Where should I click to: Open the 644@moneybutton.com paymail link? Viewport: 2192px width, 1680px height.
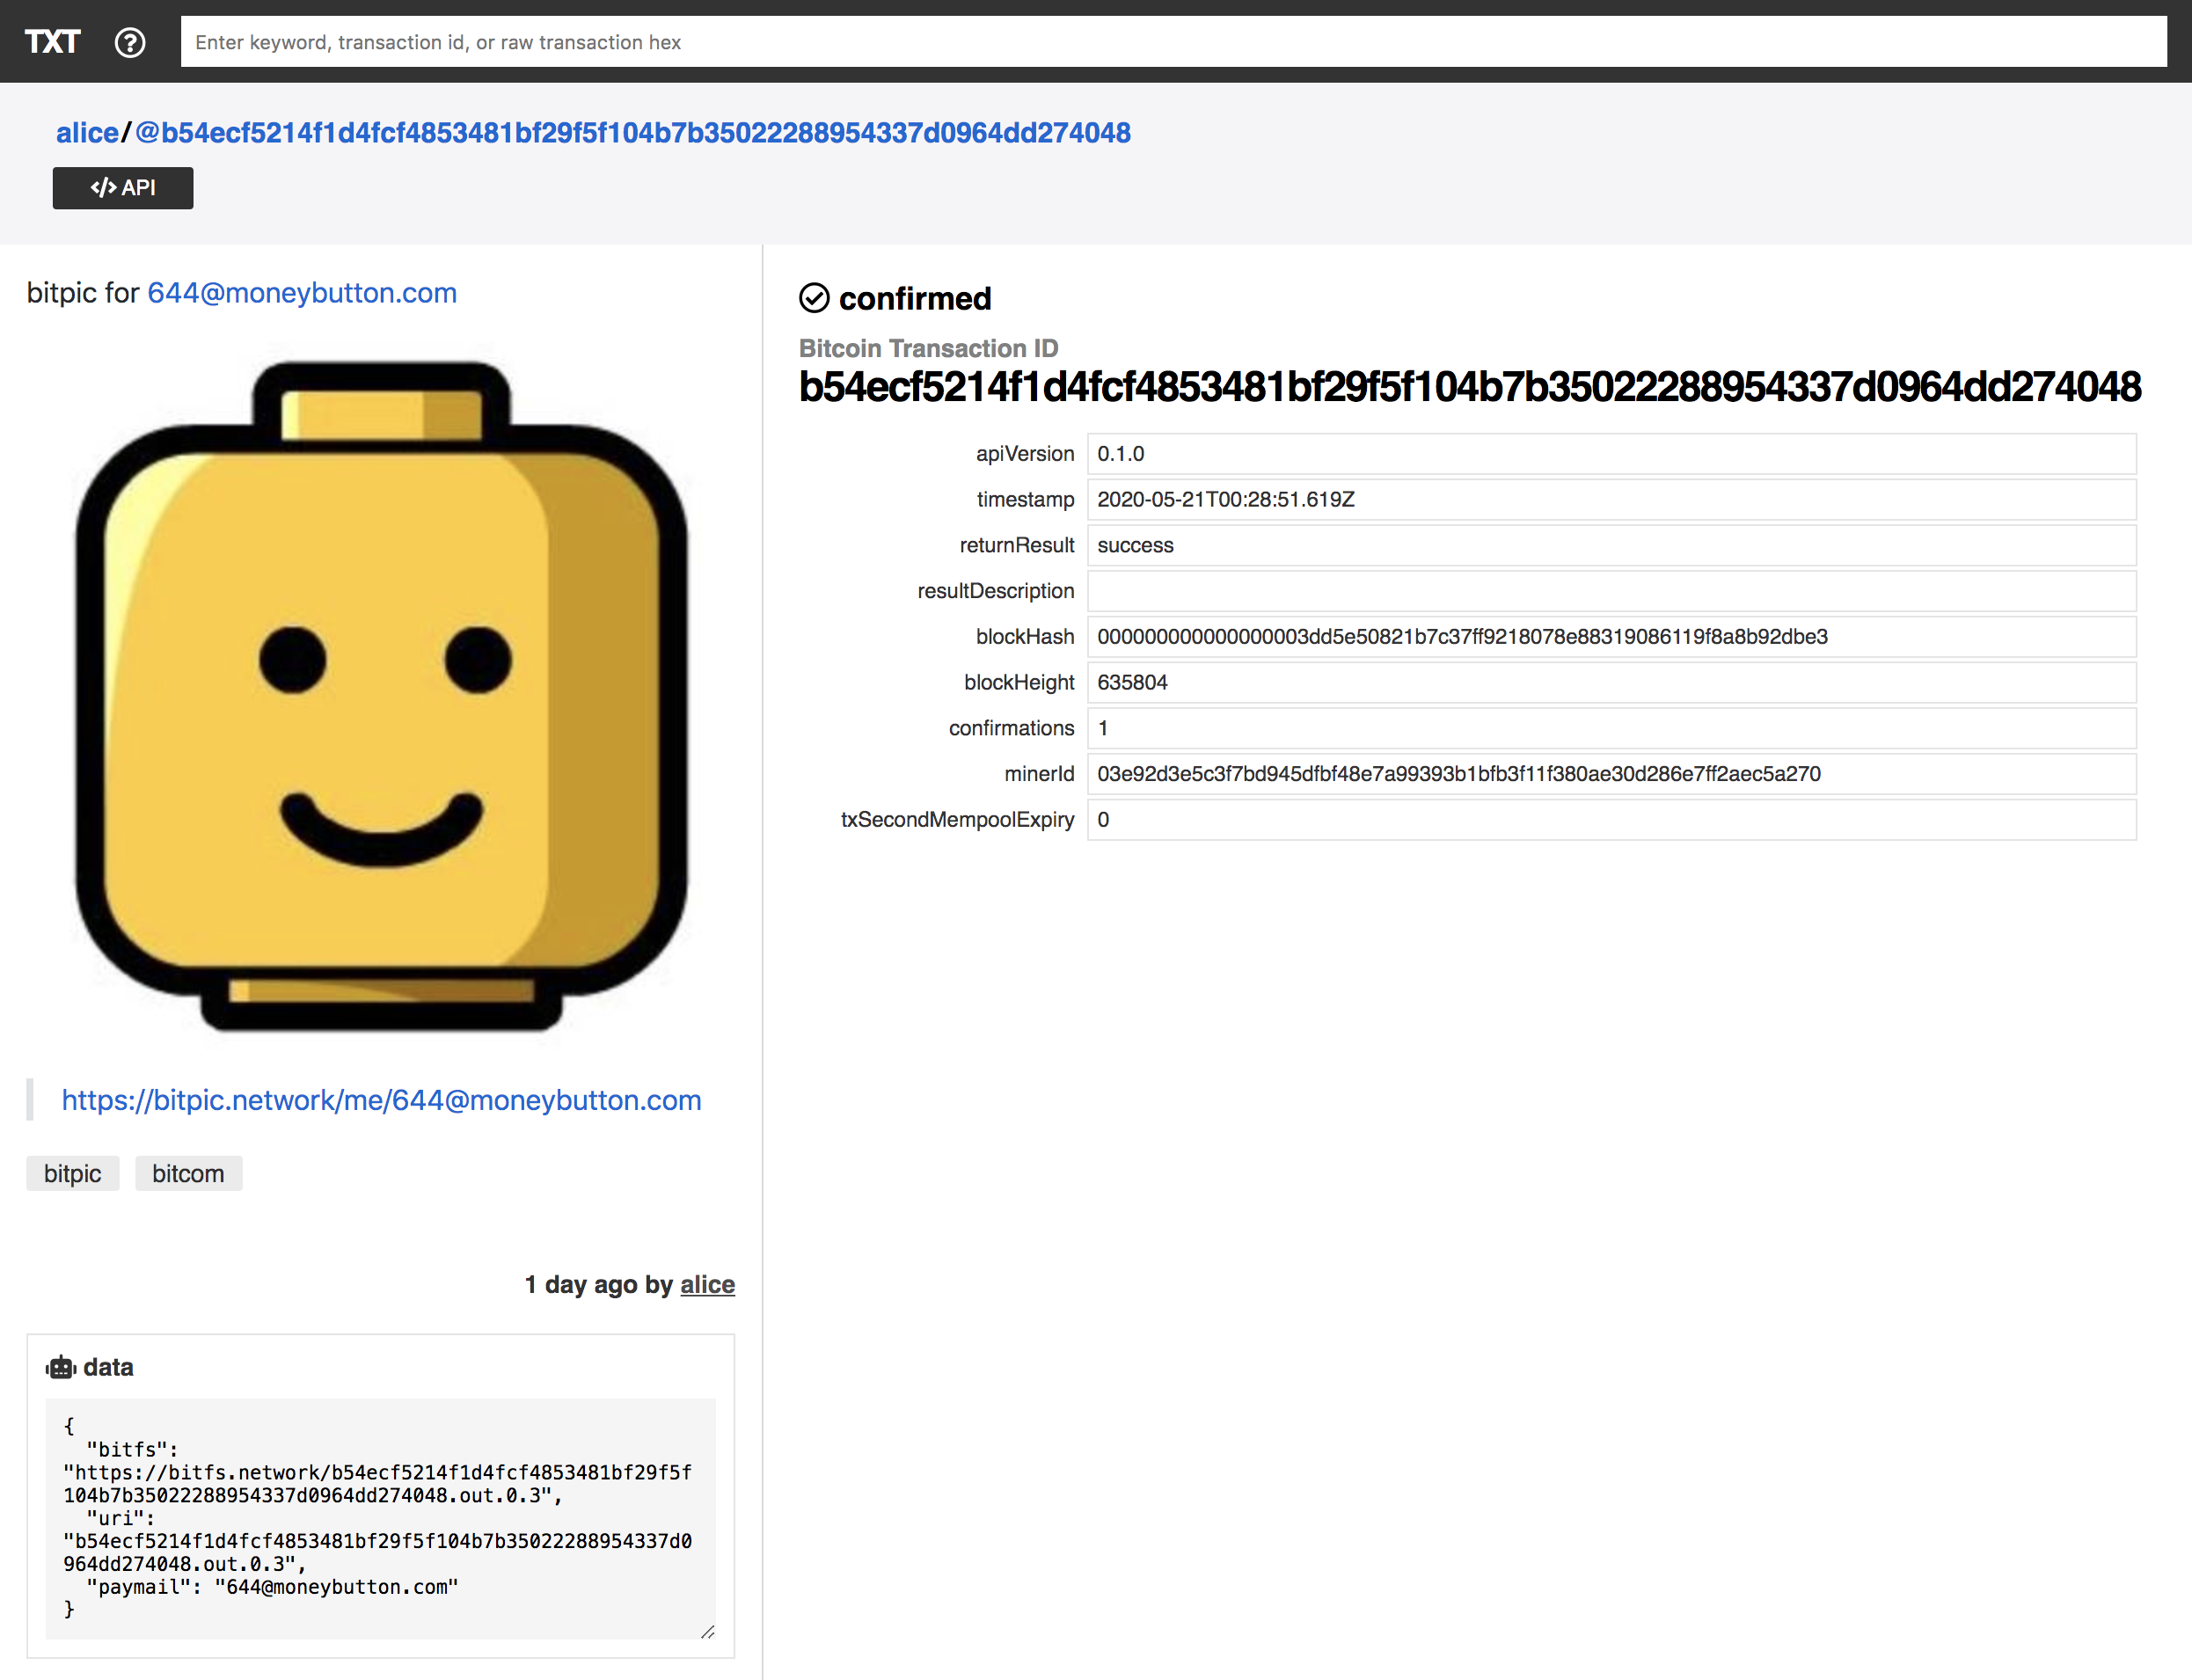pos(302,293)
